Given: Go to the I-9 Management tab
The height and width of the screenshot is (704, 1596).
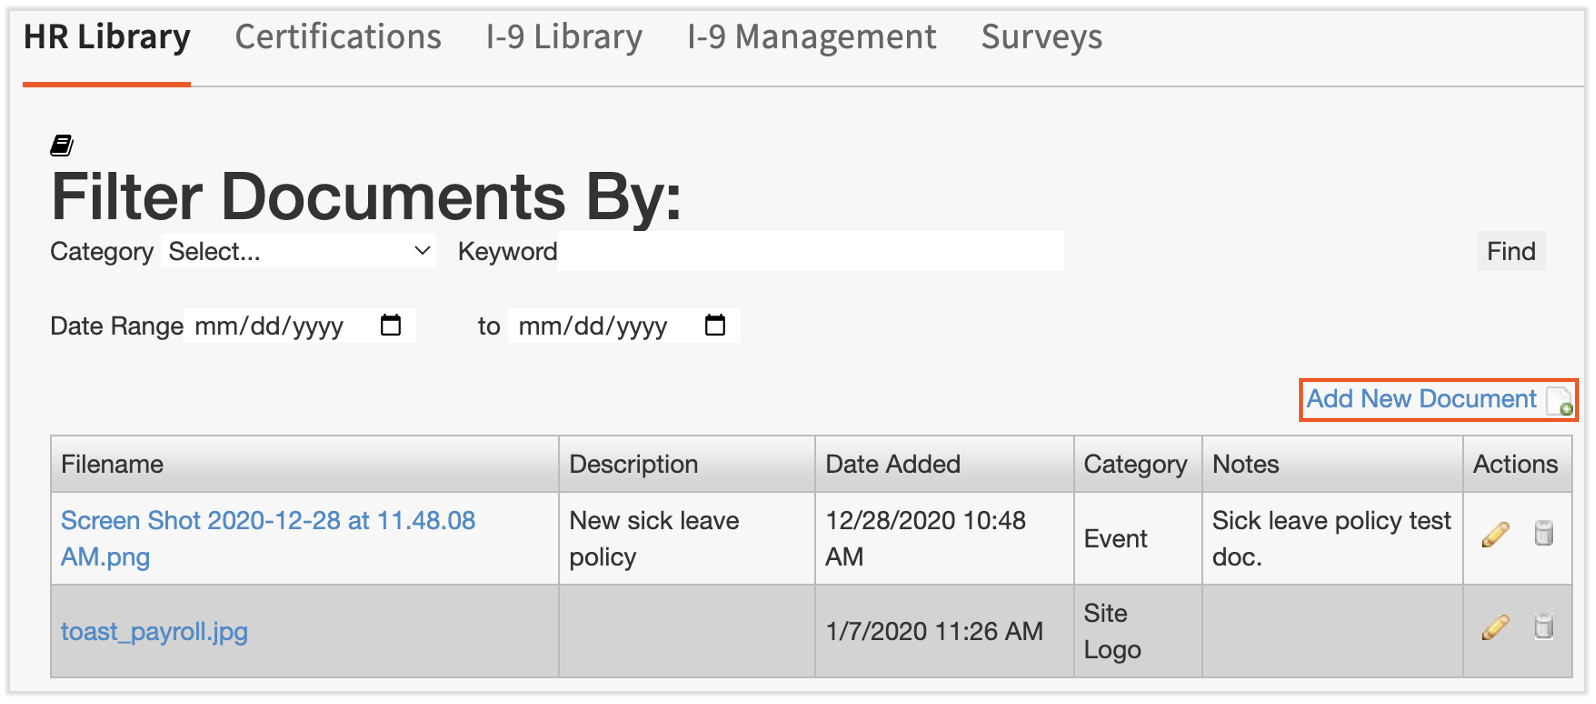Looking at the screenshot, I should click(811, 38).
